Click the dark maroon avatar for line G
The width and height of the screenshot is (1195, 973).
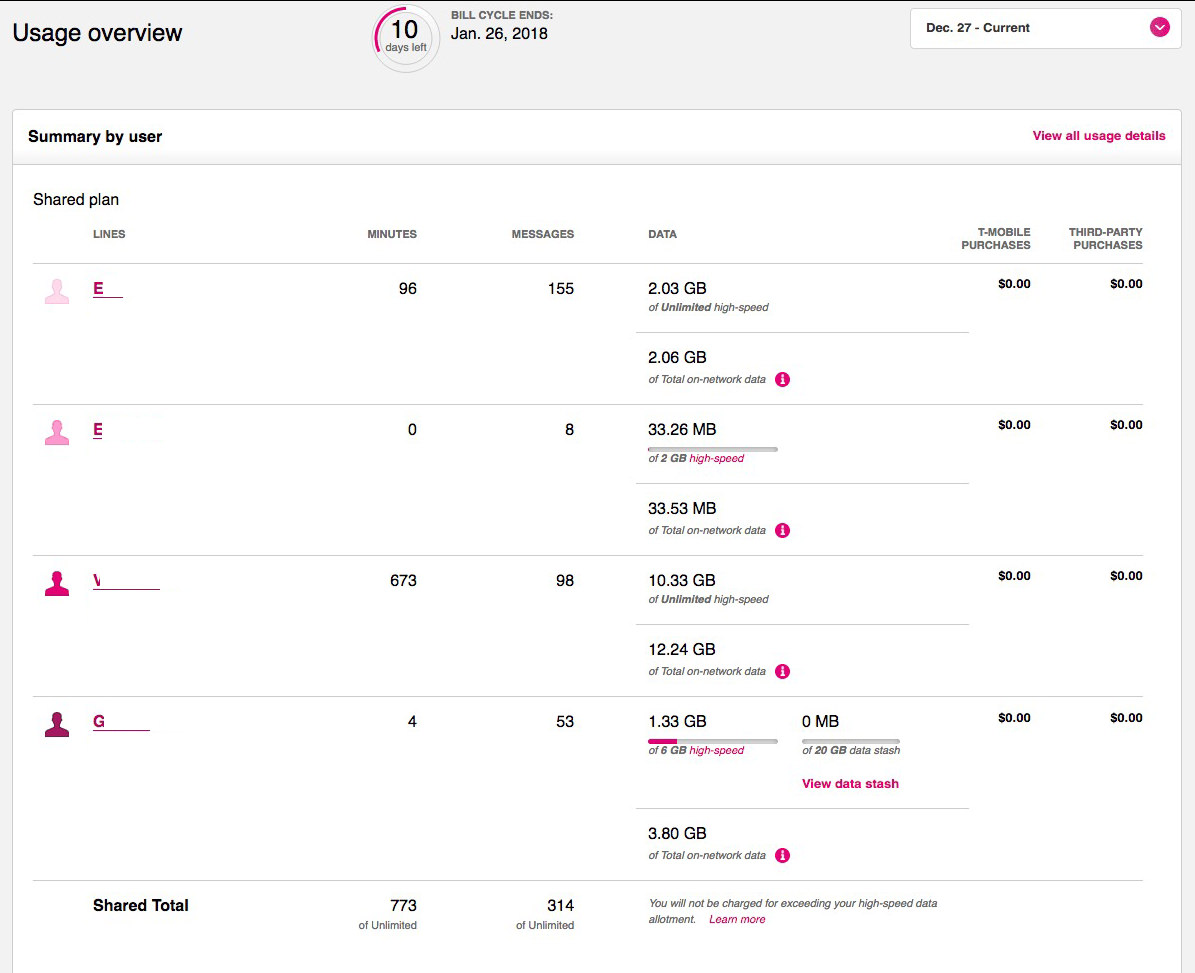tap(57, 724)
